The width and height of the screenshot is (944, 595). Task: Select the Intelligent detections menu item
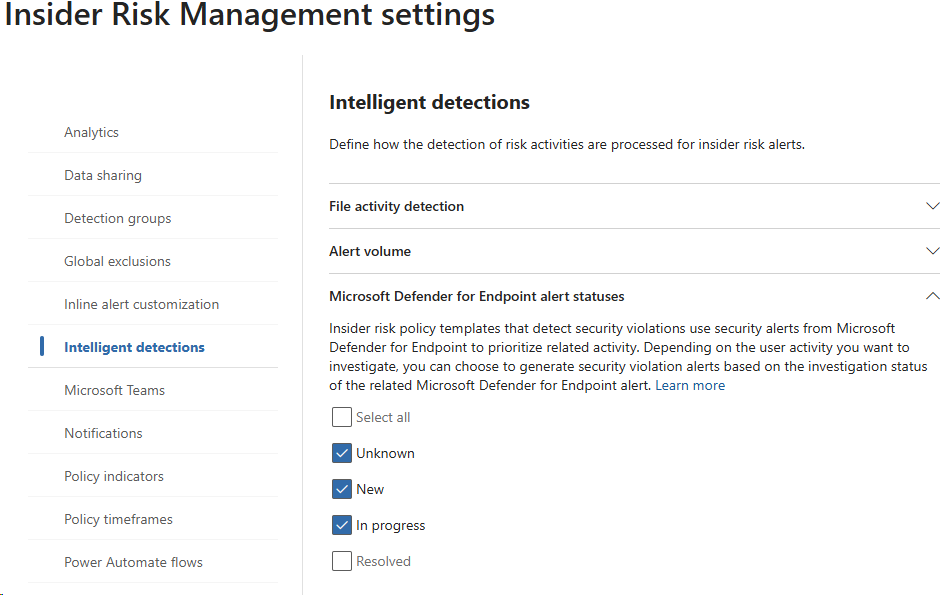134,347
